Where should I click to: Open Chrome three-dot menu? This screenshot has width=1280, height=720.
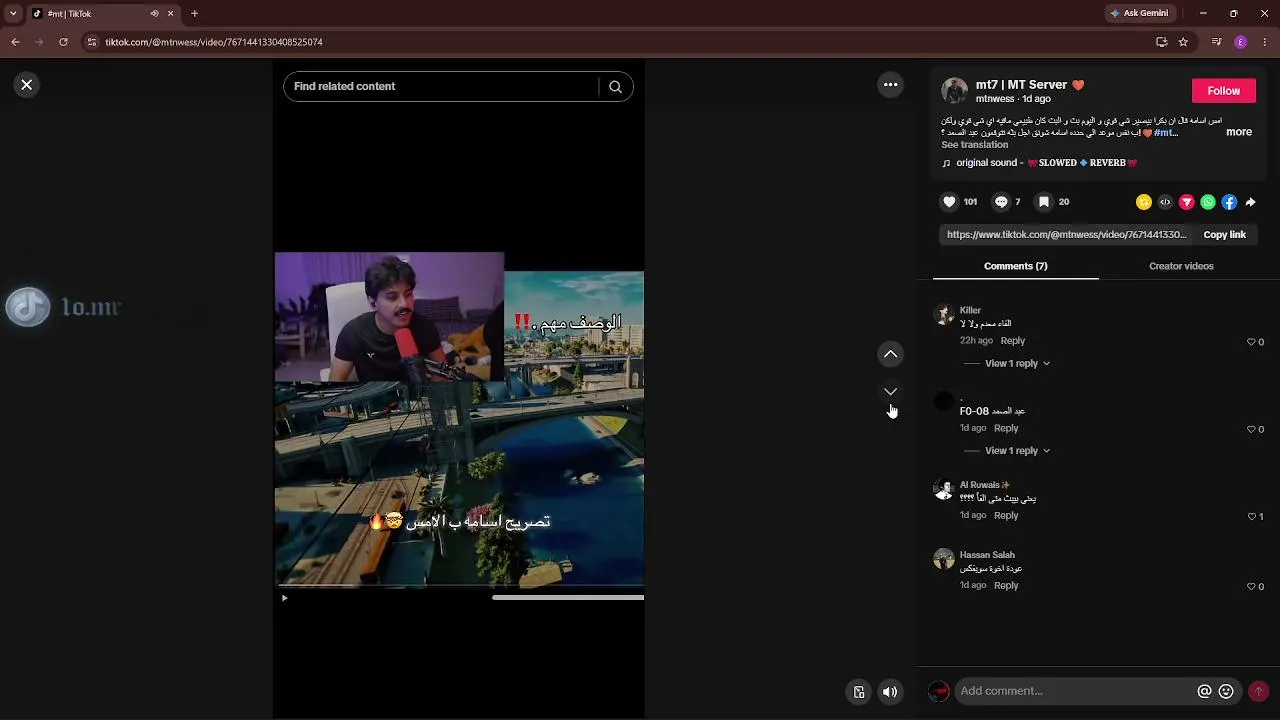(x=1264, y=42)
